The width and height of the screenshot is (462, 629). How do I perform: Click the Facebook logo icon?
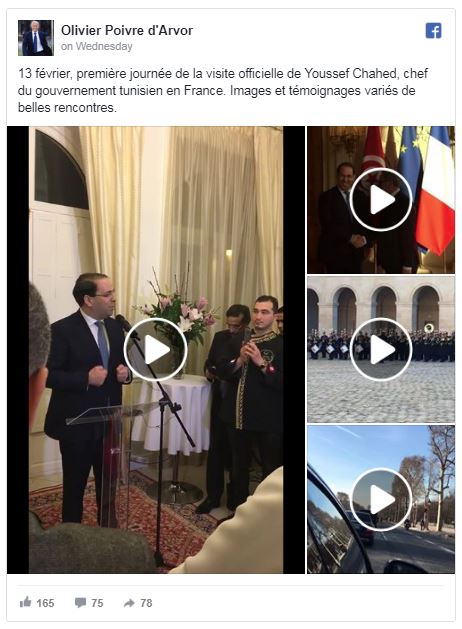tap(433, 30)
